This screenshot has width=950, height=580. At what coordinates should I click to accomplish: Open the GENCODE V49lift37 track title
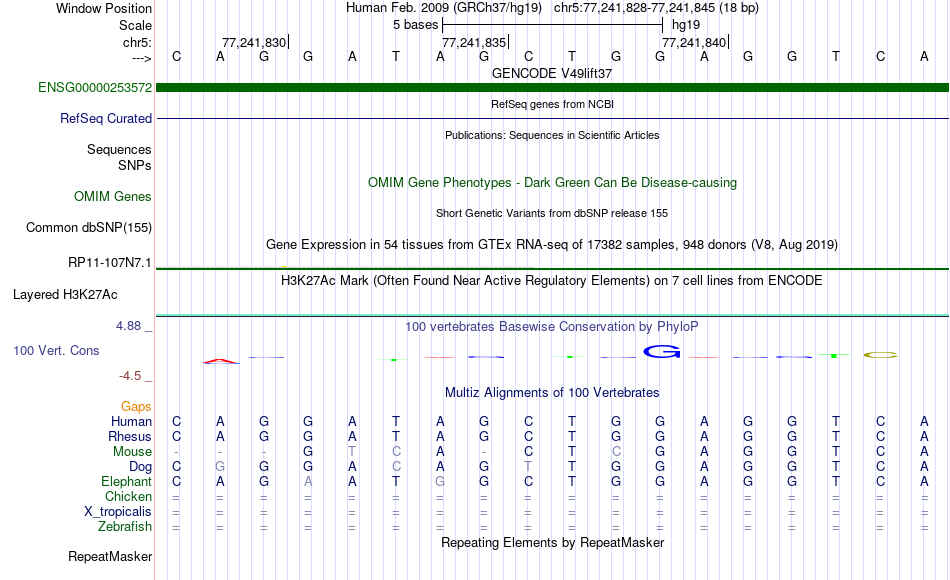[552, 73]
